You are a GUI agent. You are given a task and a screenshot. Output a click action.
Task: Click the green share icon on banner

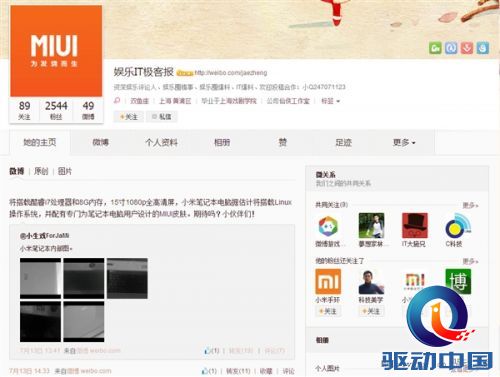(435, 48)
